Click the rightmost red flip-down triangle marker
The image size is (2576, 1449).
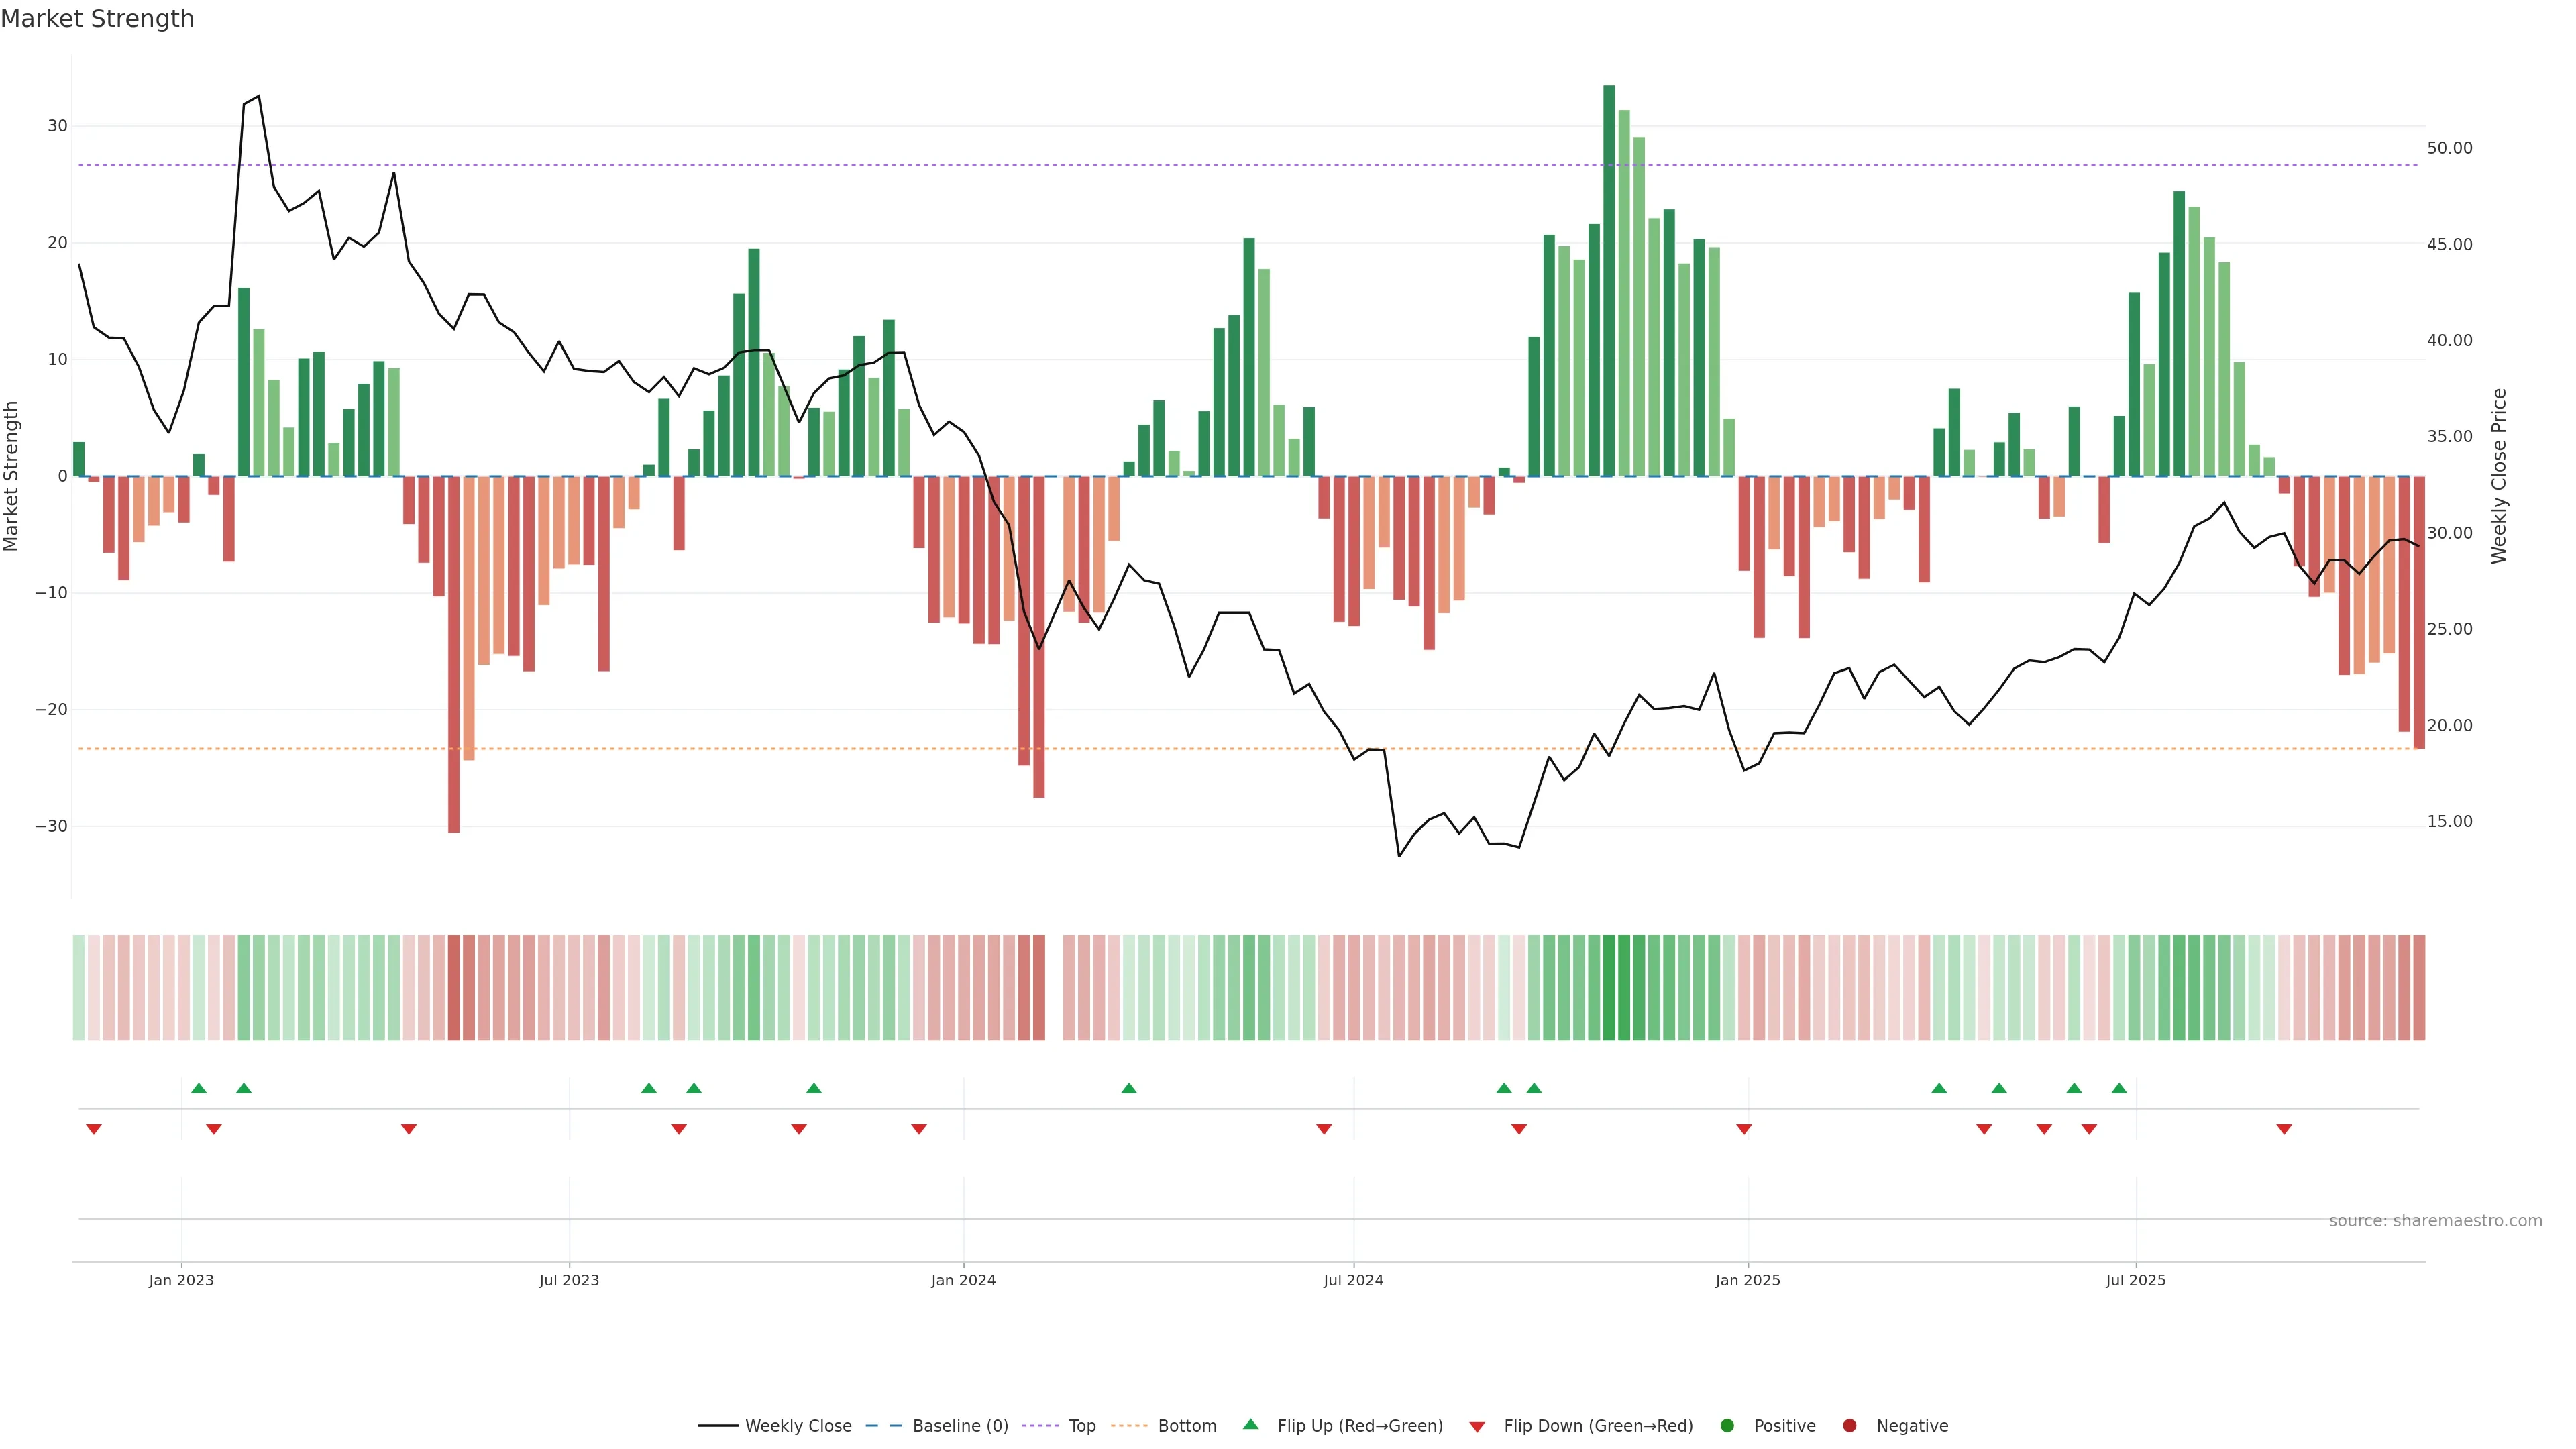click(x=2284, y=1129)
